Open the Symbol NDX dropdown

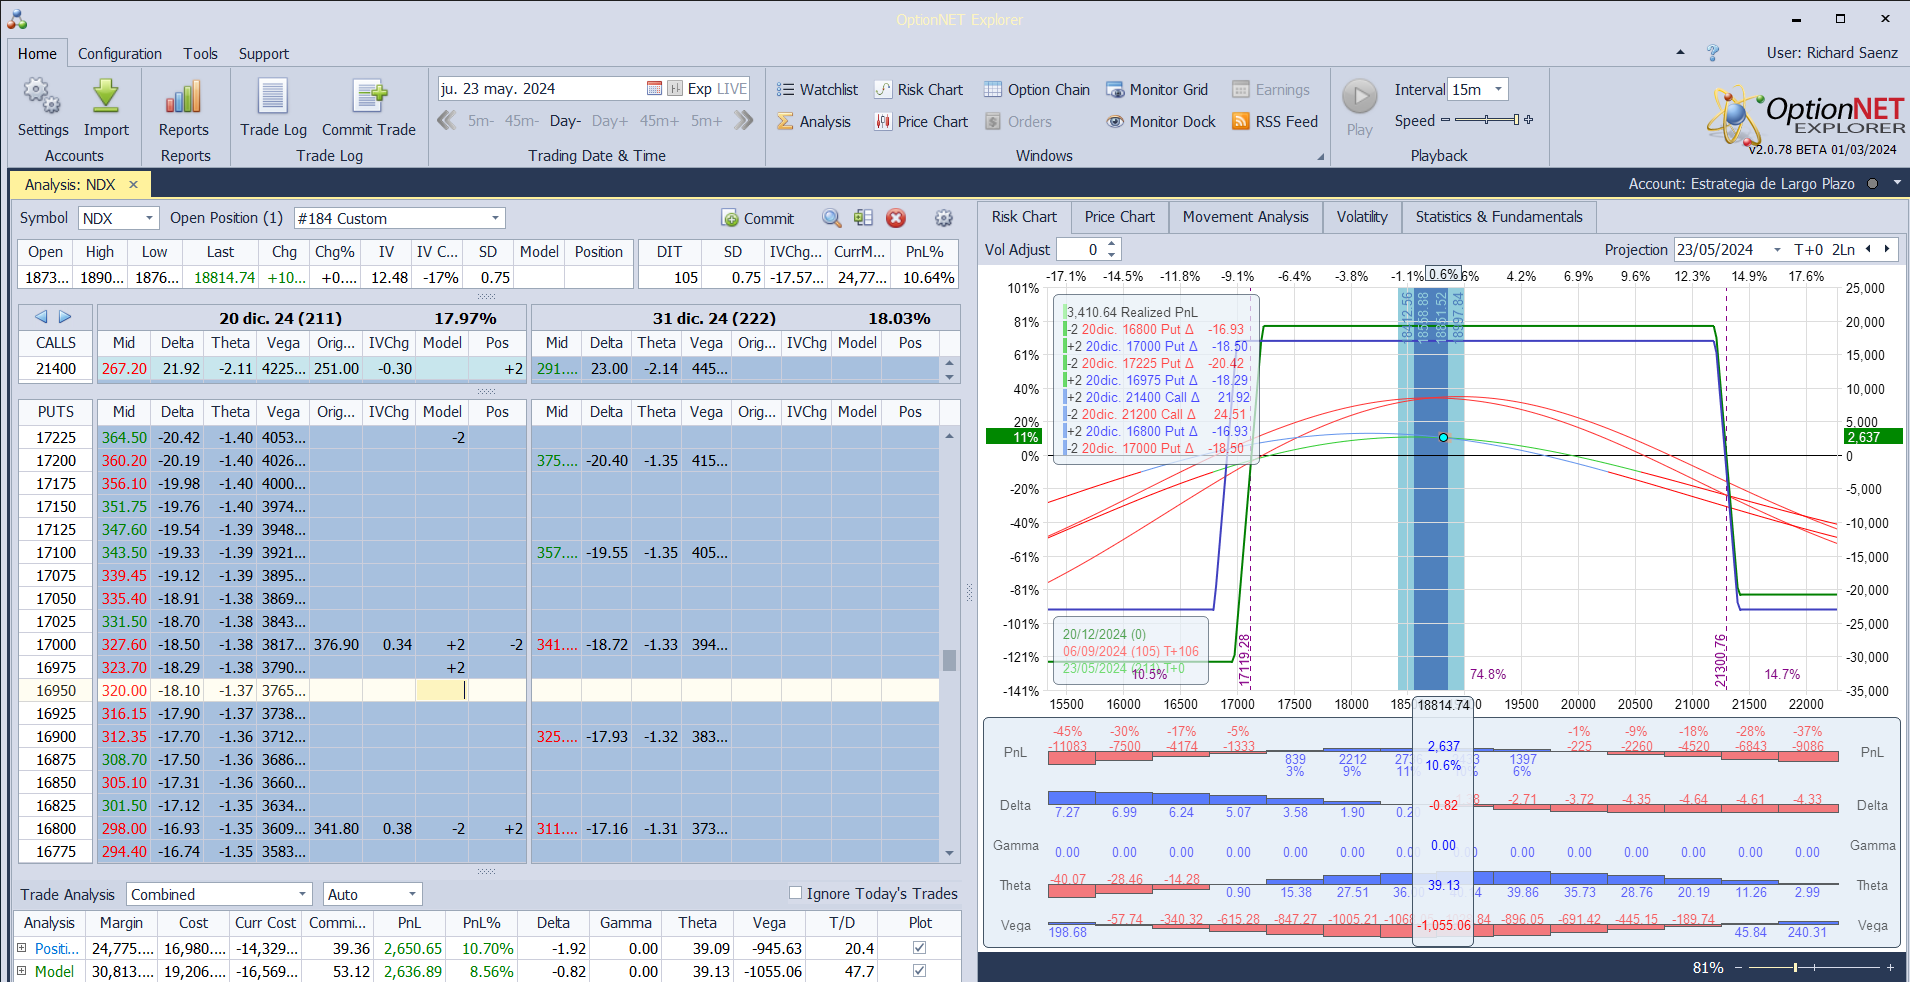(149, 218)
